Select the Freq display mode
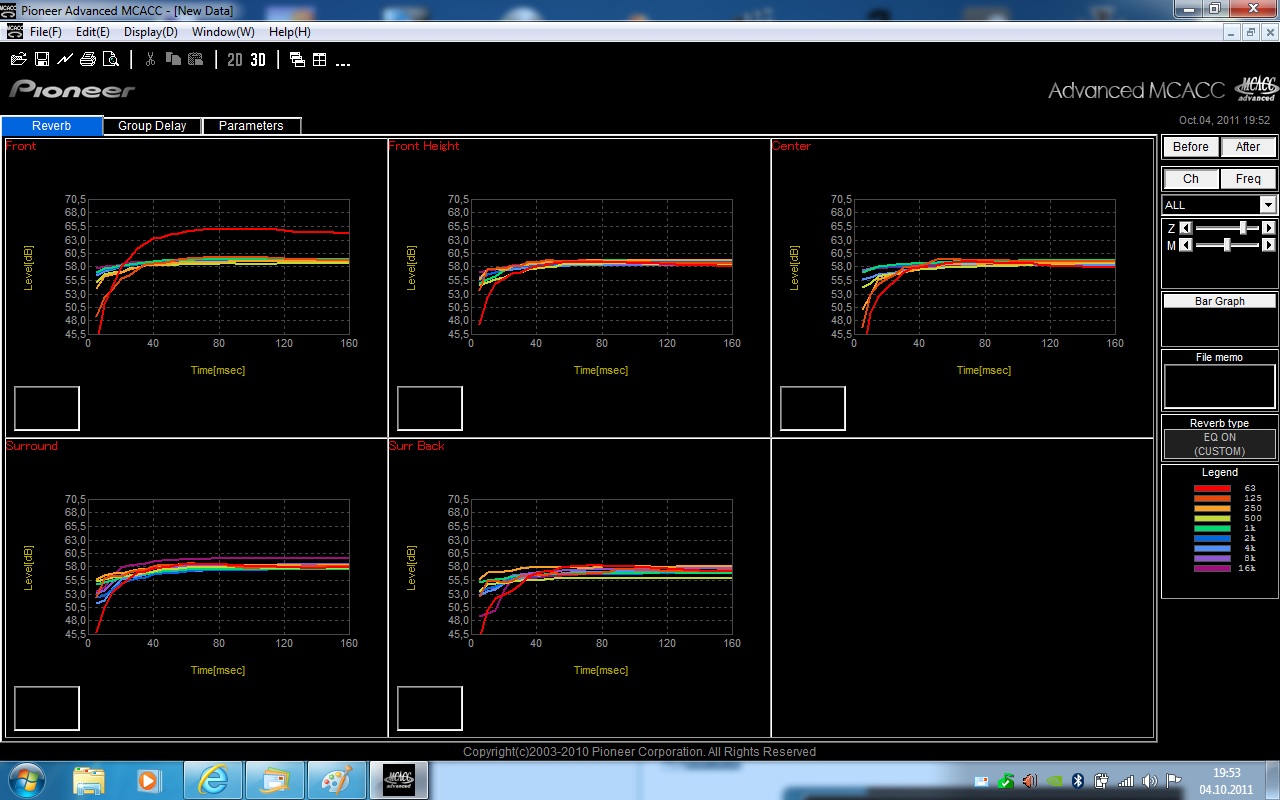 1248,179
